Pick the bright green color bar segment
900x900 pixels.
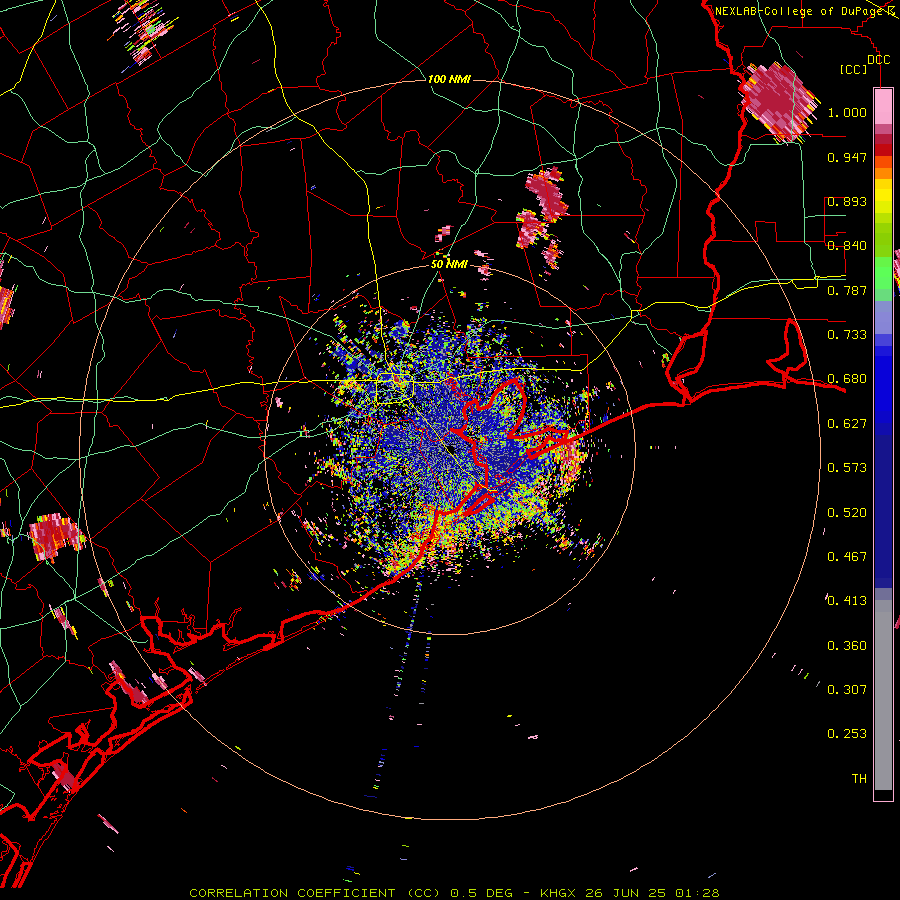[883, 273]
